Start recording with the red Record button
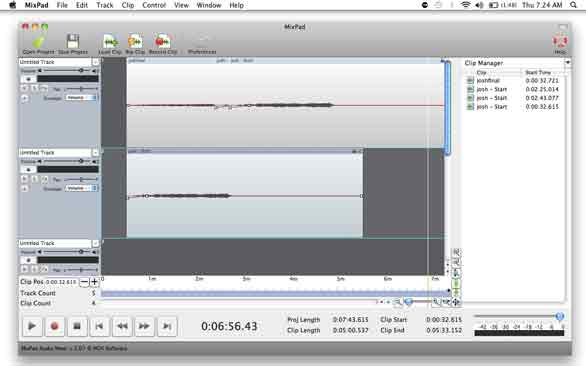Viewport: 586px width, 366px height. [55, 326]
